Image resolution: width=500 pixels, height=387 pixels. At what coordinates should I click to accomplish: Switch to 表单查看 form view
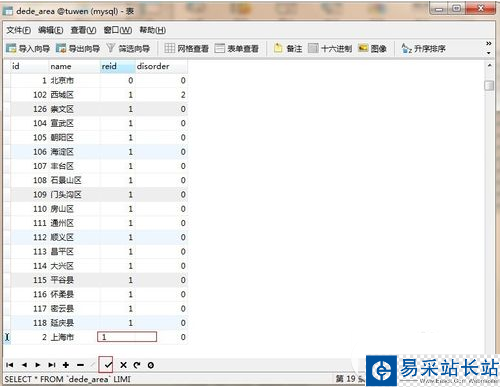click(x=237, y=49)
